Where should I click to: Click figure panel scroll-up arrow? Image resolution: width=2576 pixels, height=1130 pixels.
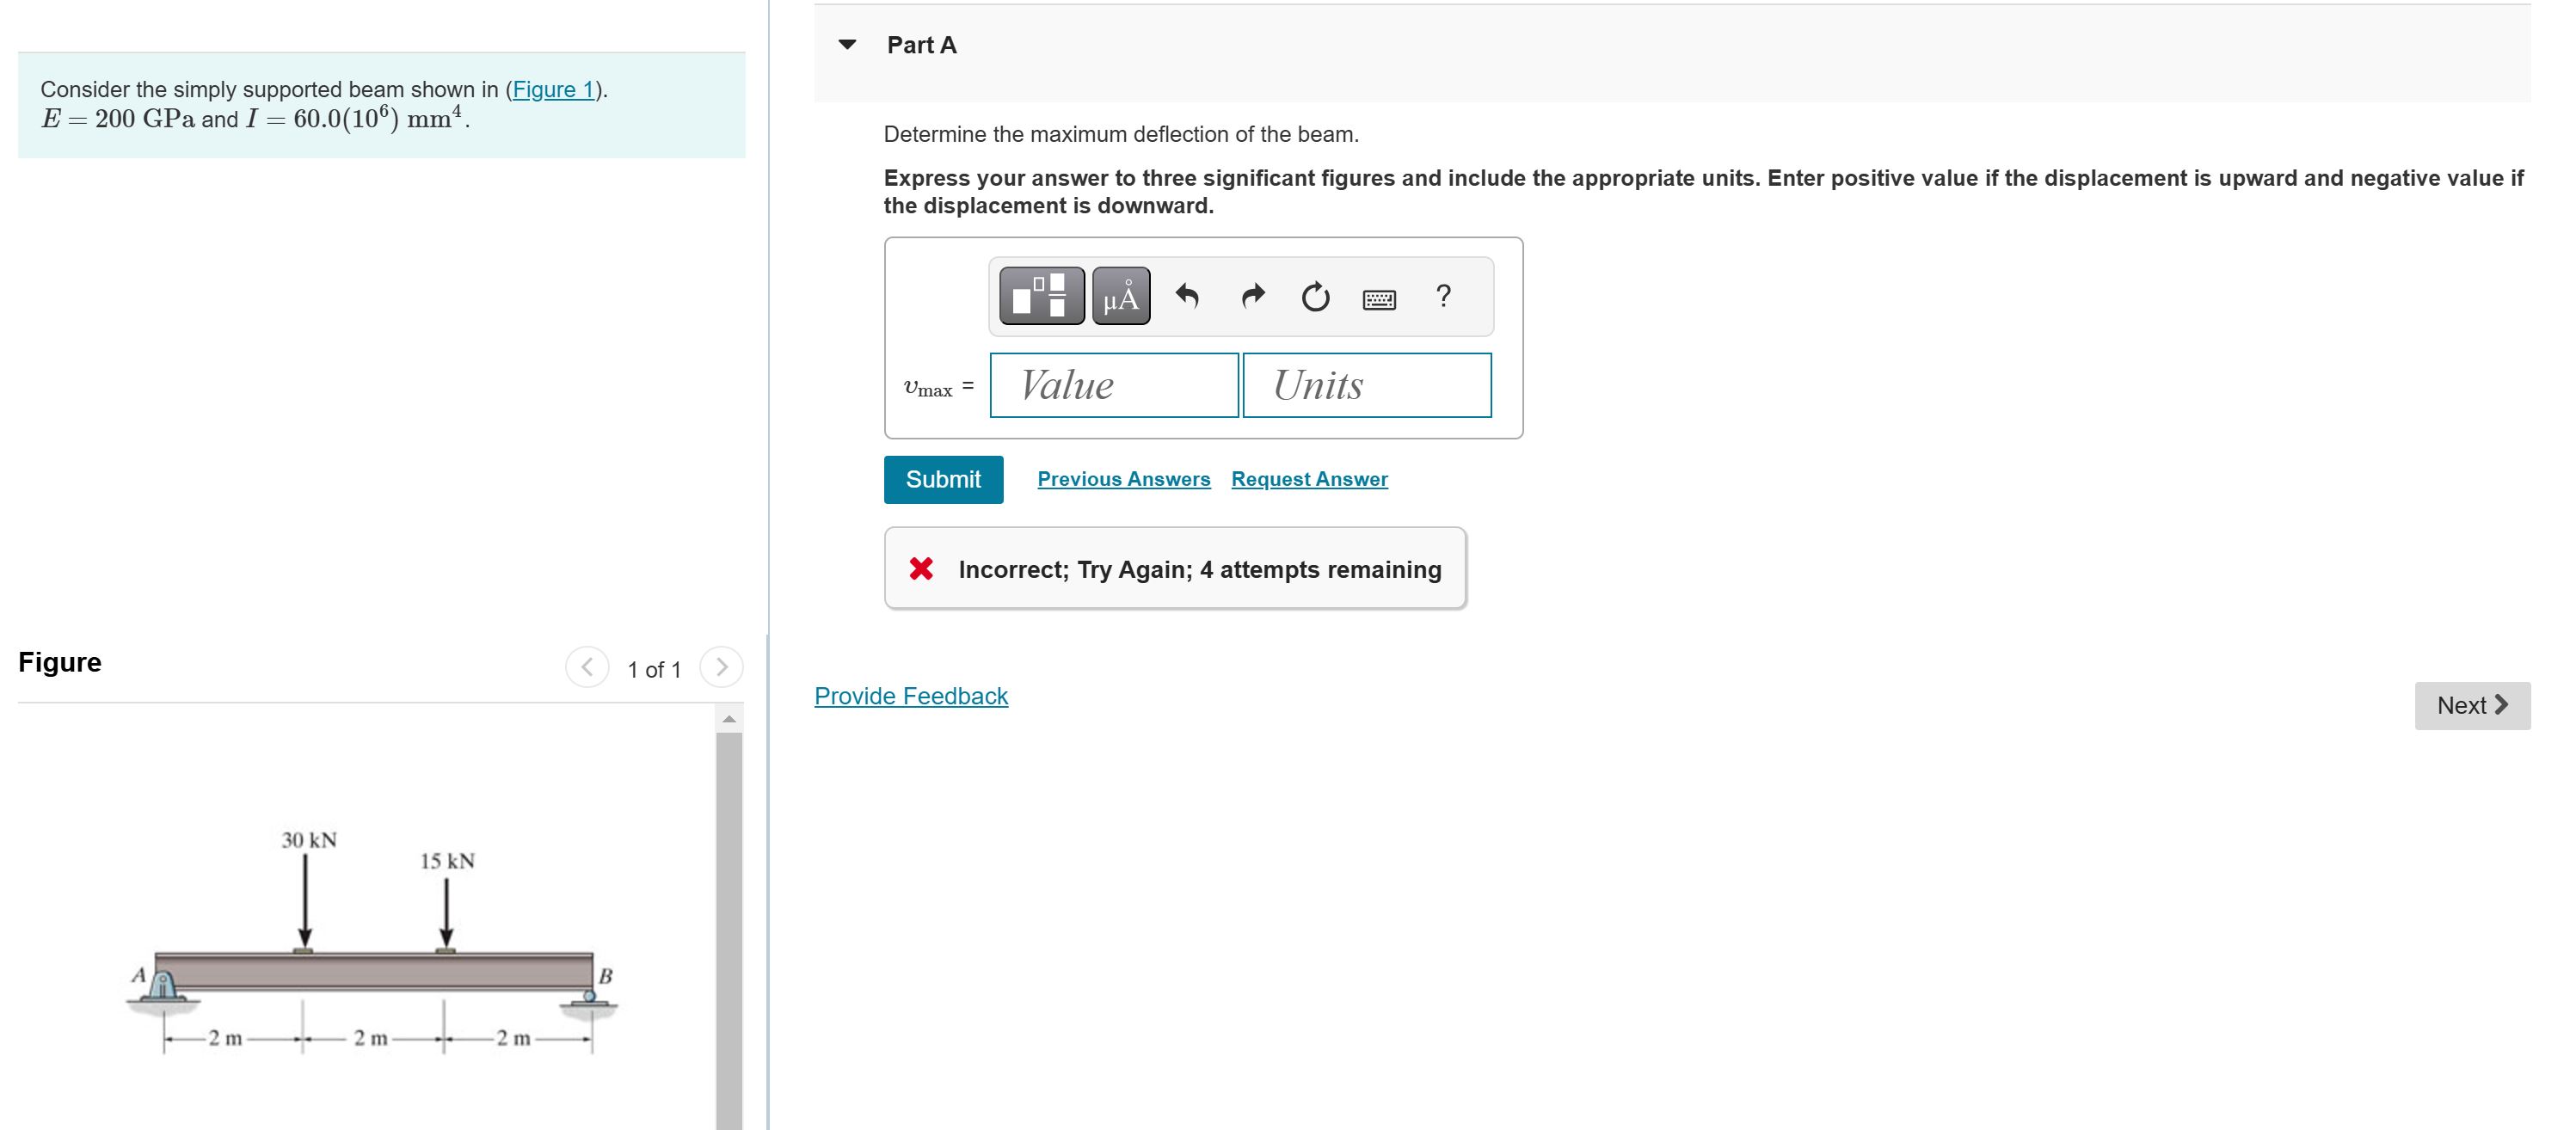729,719
